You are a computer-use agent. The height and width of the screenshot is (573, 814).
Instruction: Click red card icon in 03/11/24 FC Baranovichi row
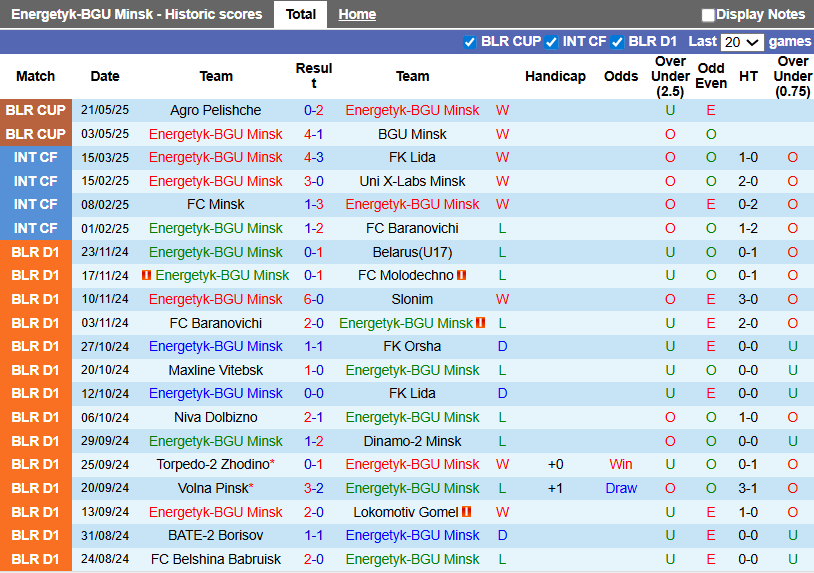(481, 323)
